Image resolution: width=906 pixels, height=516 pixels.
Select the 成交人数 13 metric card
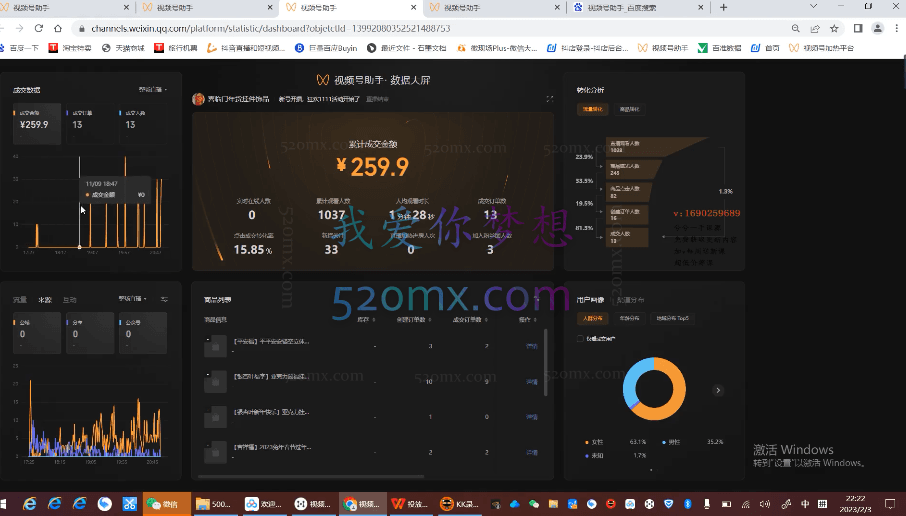click(x=143, y=123)
